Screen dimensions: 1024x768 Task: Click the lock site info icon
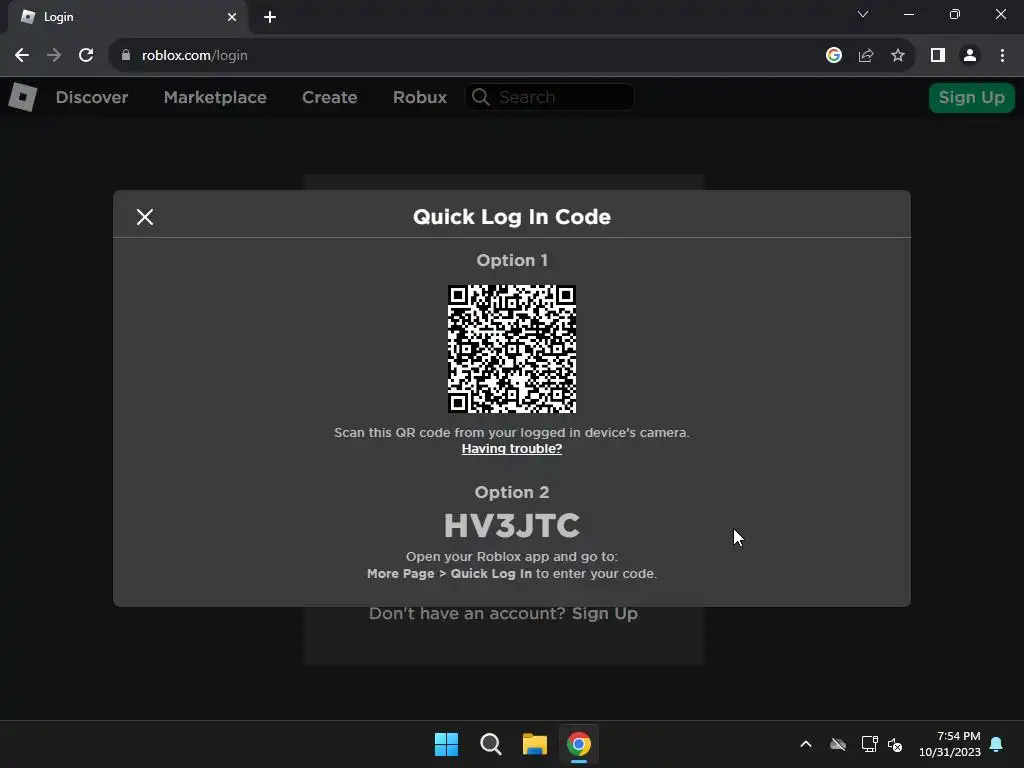pos(126,56)
